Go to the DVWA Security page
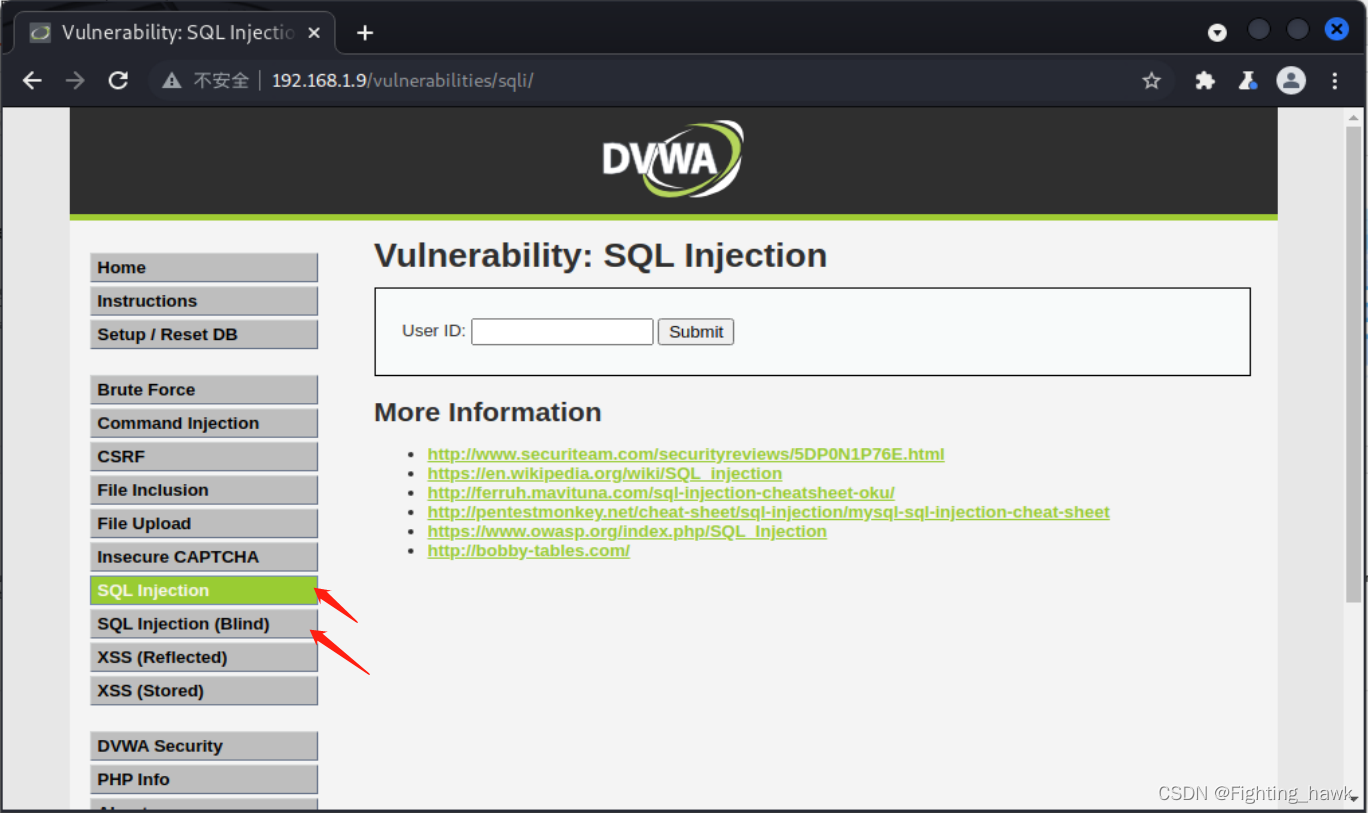Viewport: 1368px width, 813px height. [x=204, y=746]
